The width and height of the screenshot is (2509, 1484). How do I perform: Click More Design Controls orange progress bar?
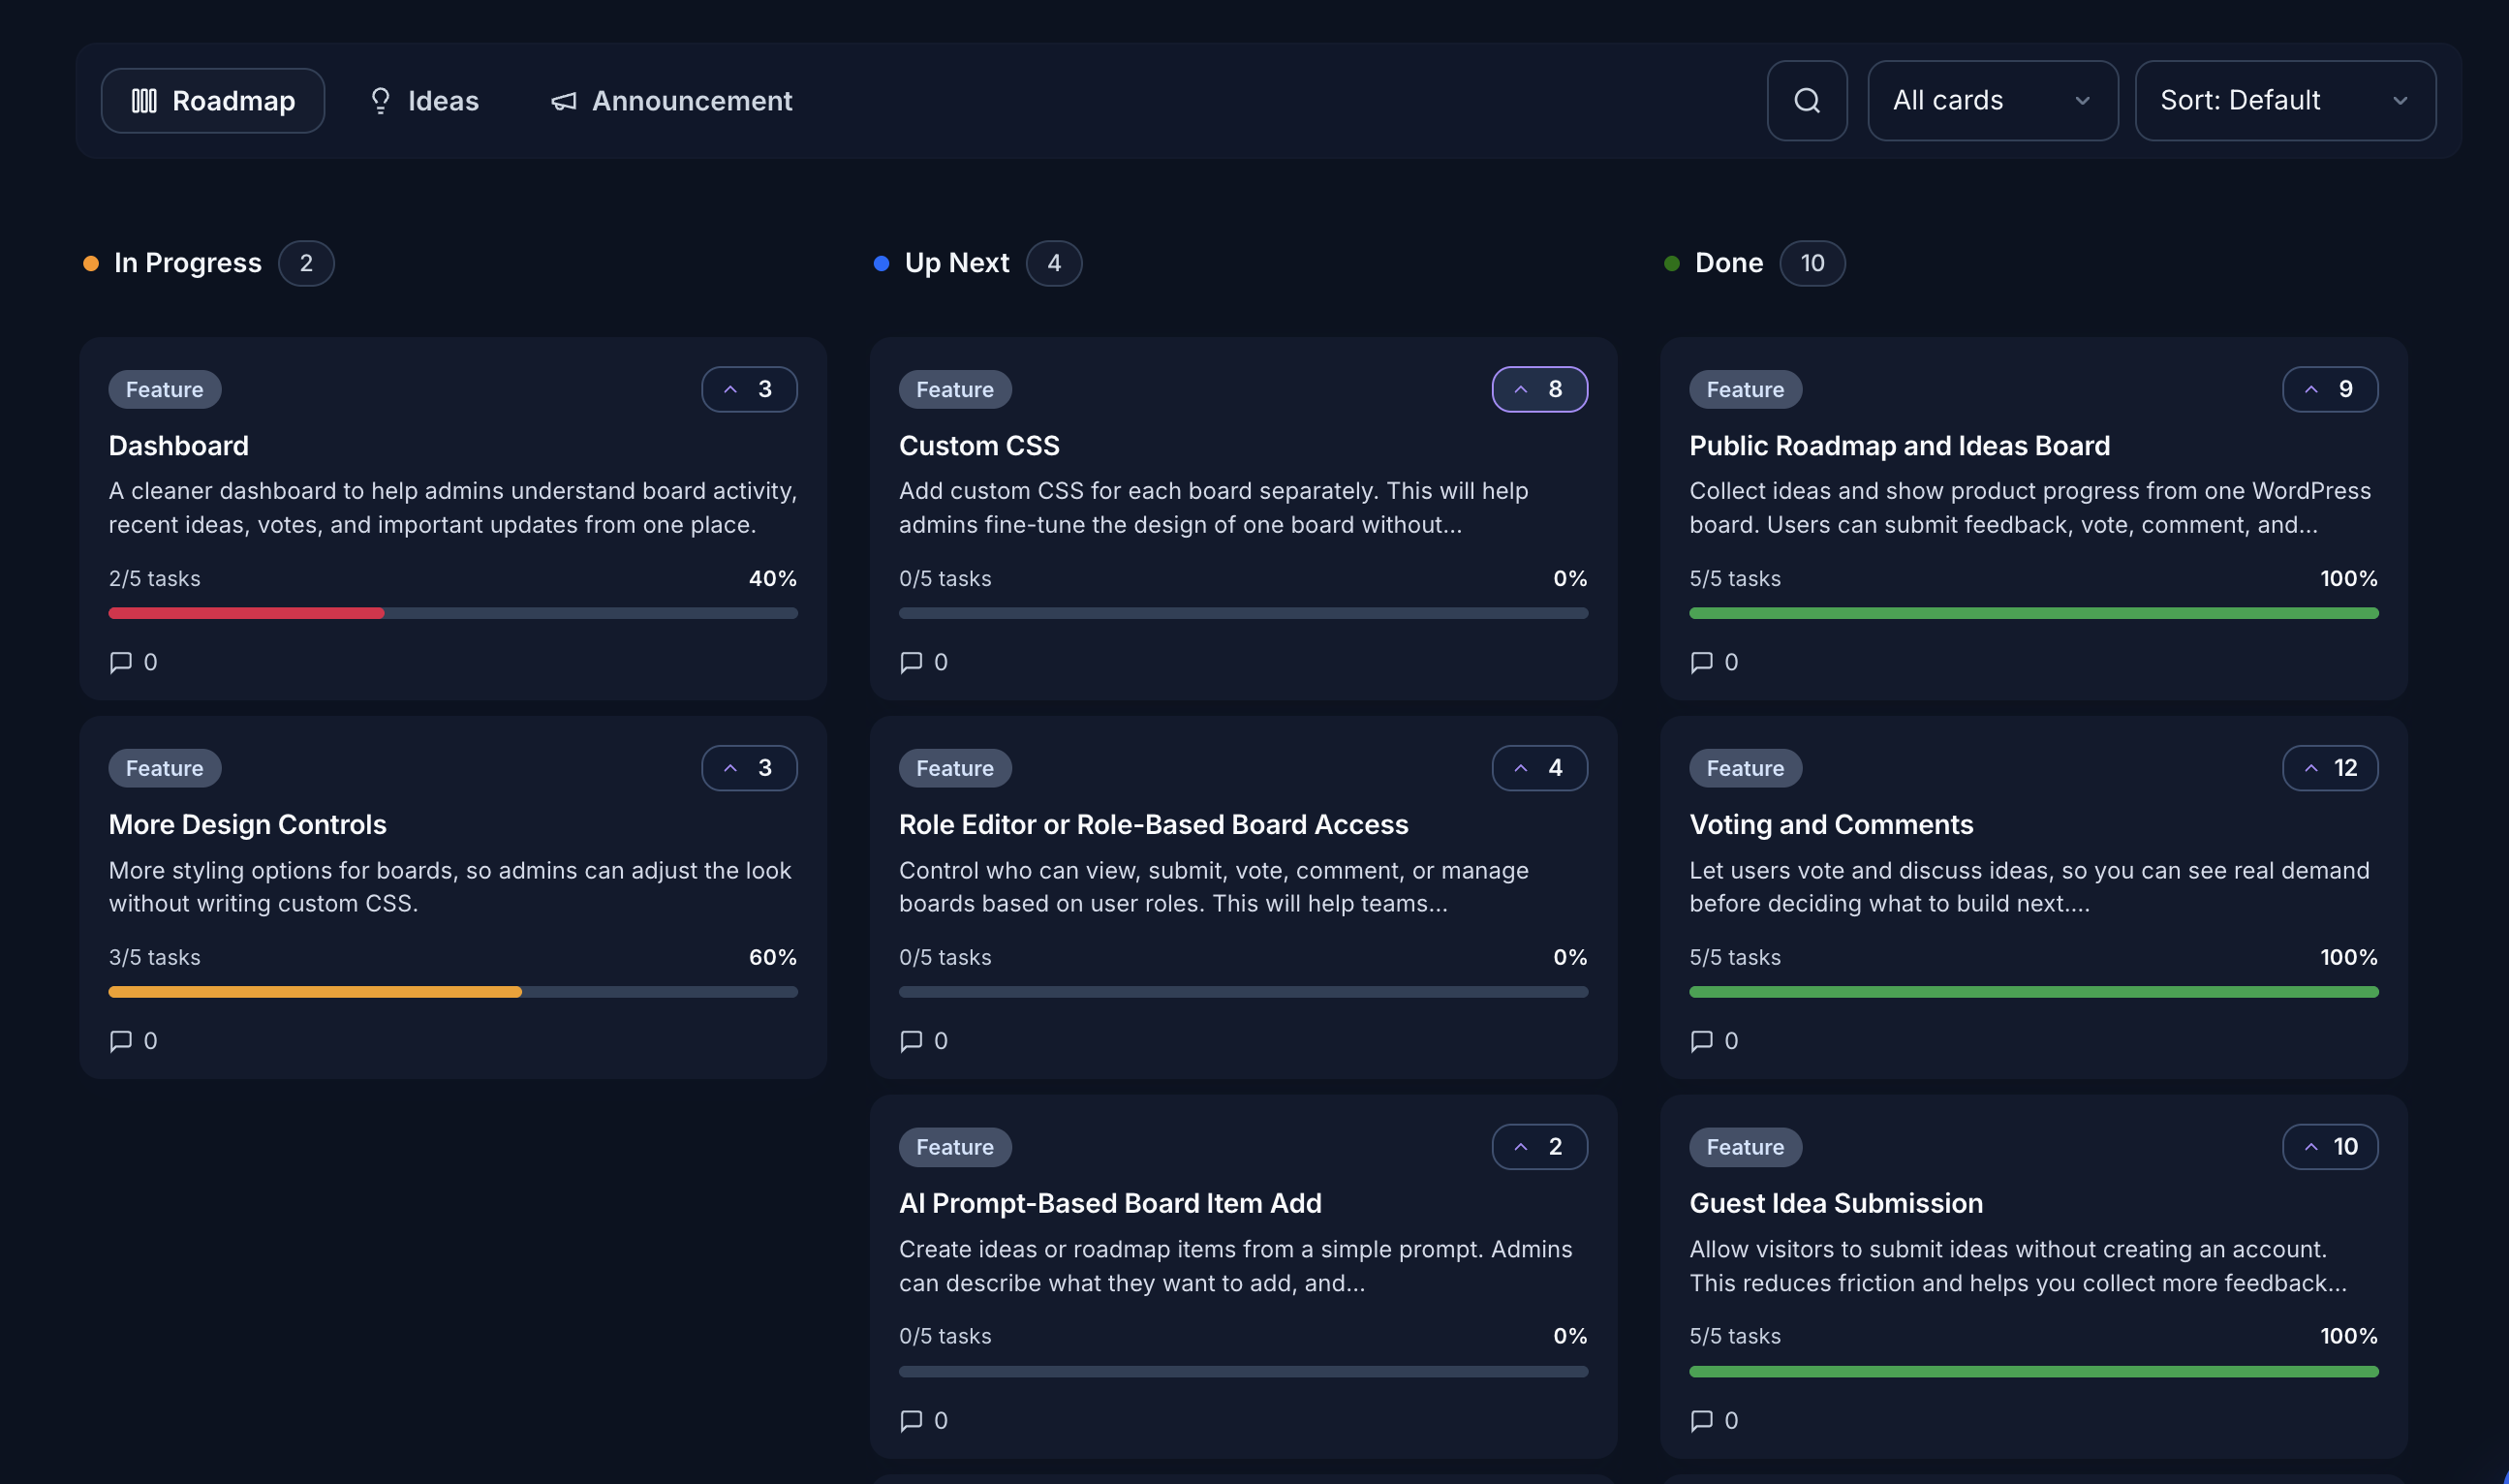315,992
